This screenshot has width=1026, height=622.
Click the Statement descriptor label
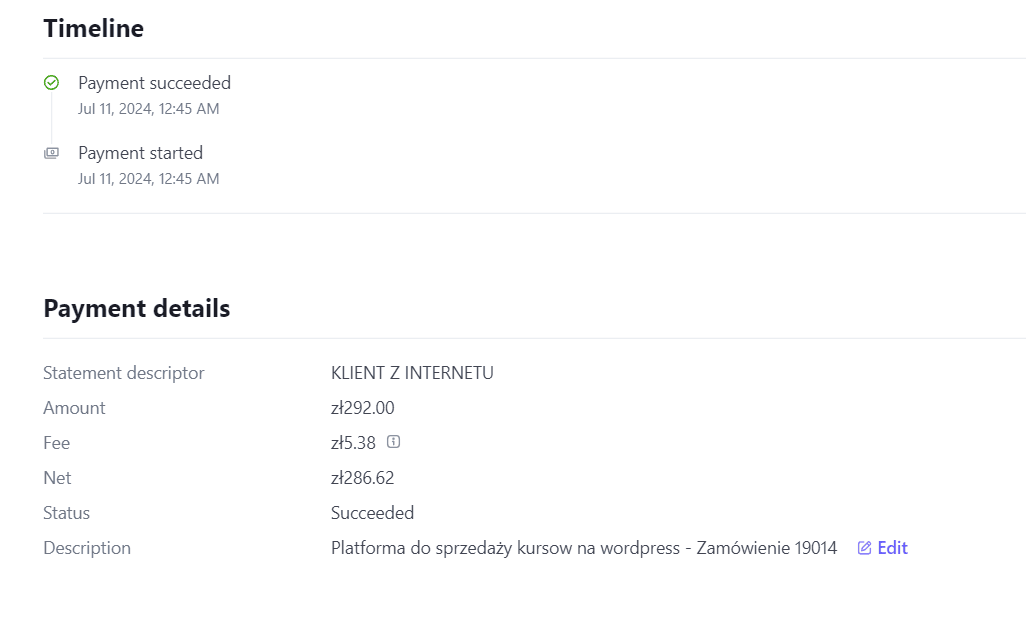pos(124,373)
